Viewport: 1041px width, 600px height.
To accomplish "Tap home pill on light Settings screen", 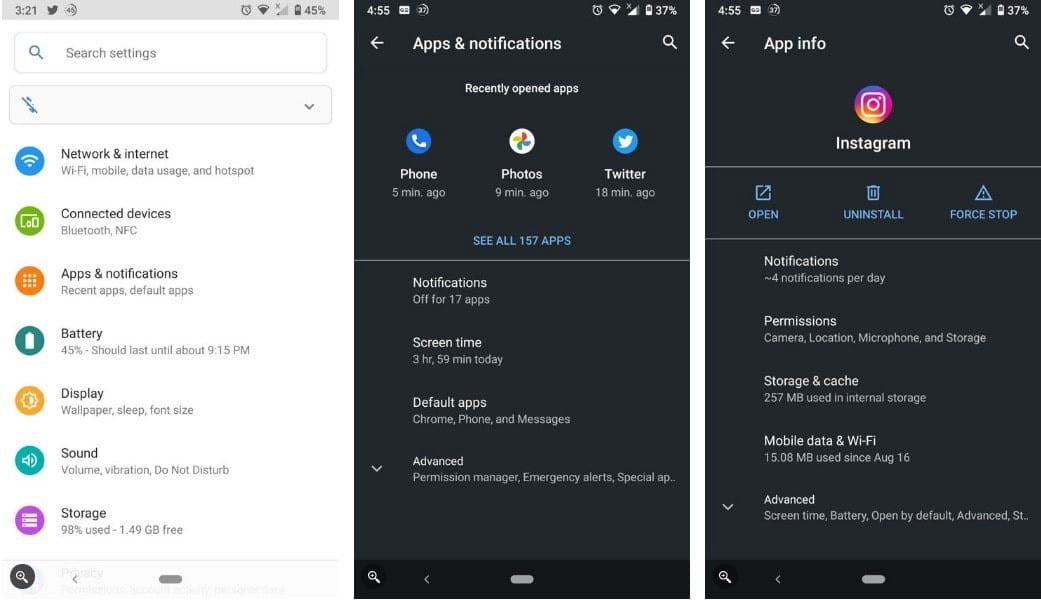I will coord(171,579).
